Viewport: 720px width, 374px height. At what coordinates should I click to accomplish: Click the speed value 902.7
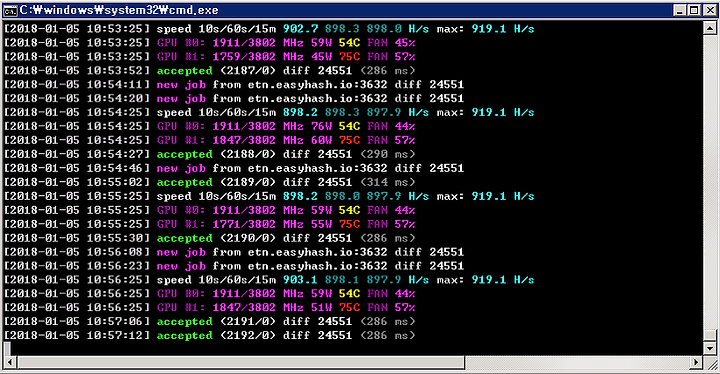(x=300, y=29)
